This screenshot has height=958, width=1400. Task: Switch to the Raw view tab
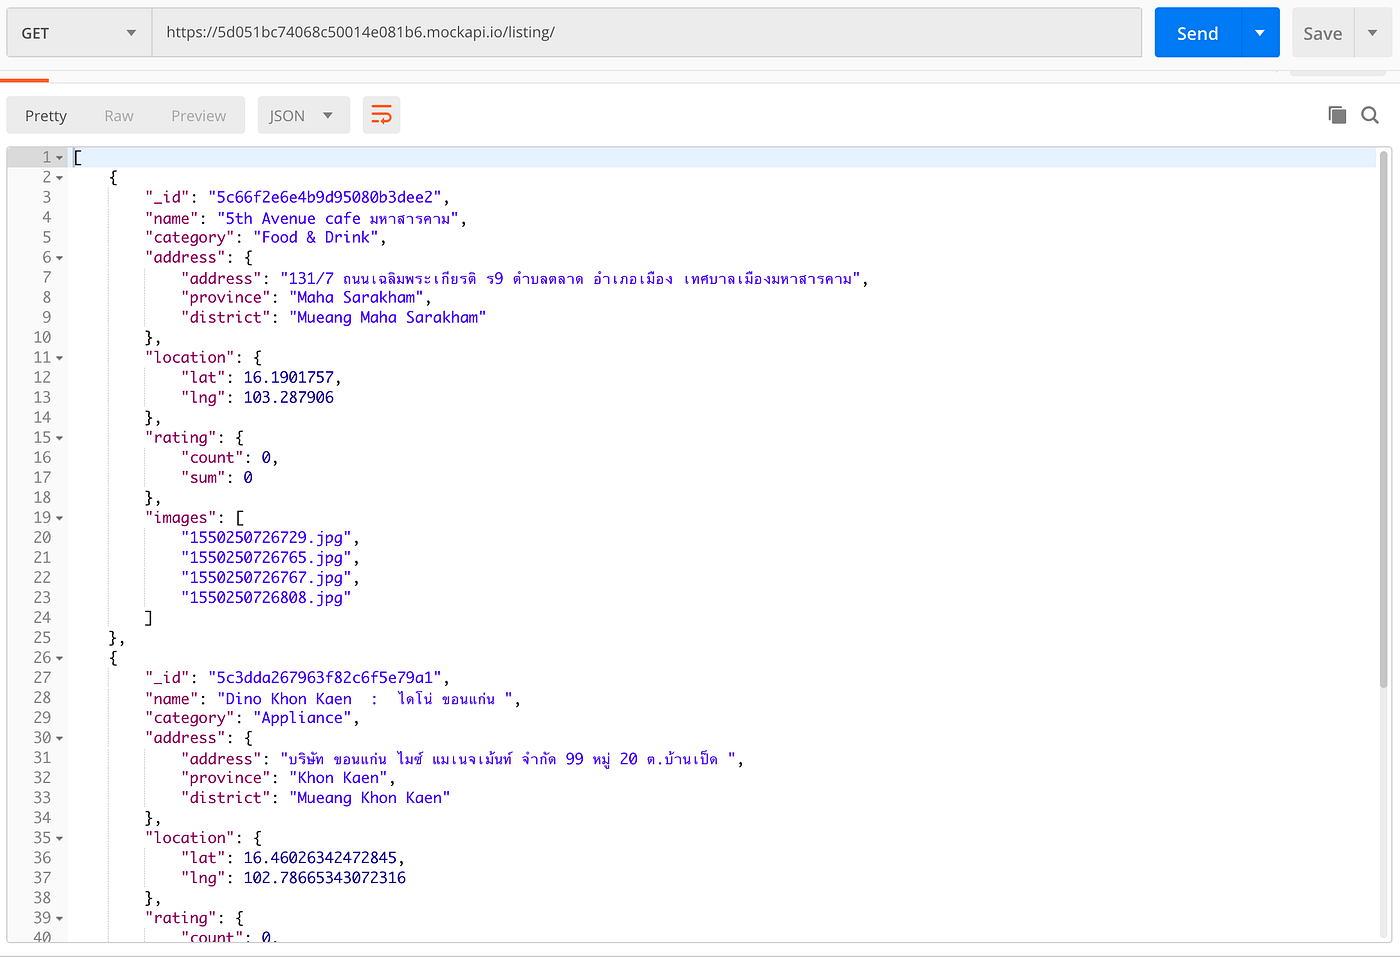pos(119,116)
